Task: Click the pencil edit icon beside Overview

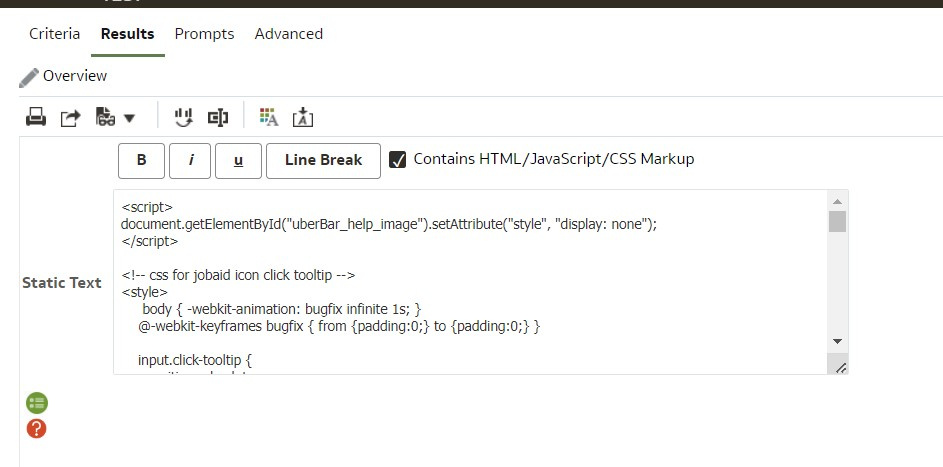Action: point(29,77)
